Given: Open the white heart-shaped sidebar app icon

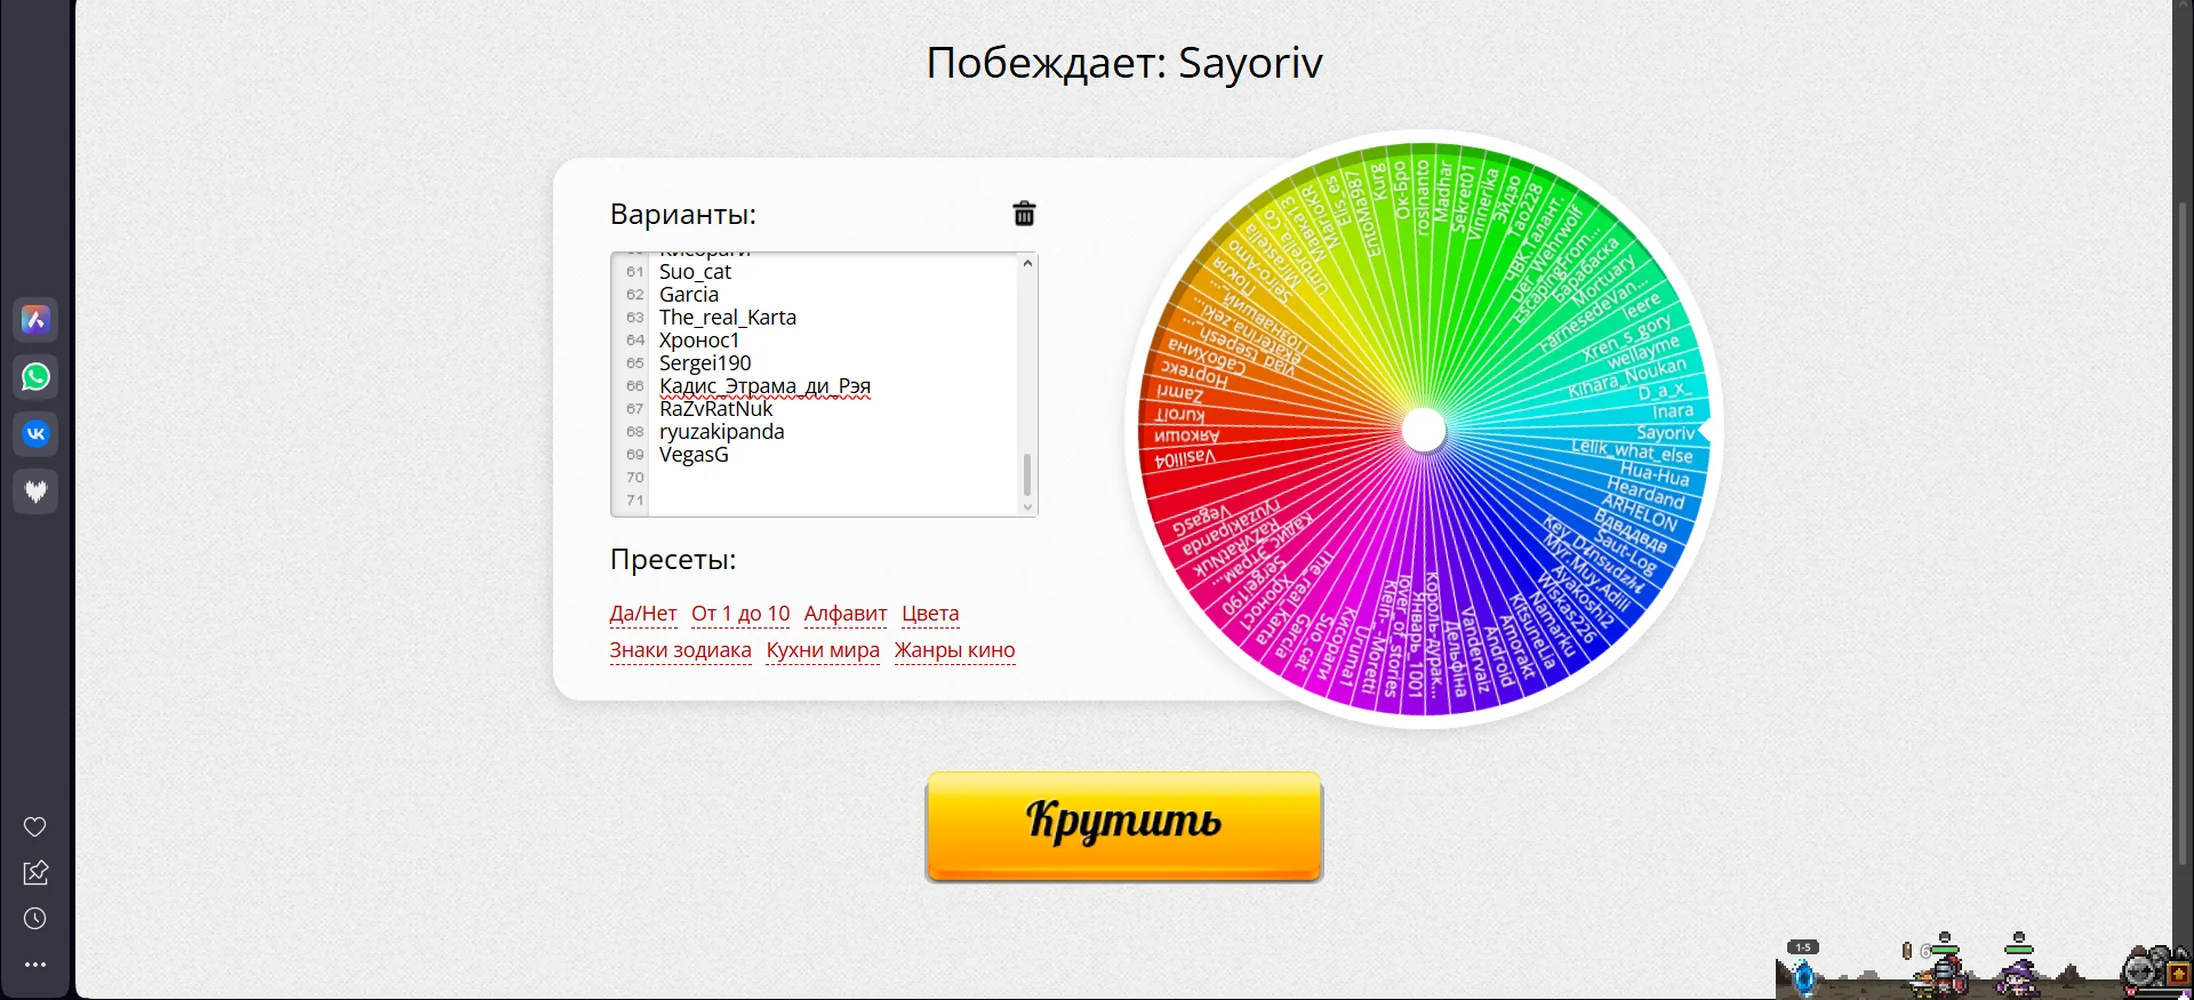Looking at the screenshot, I should (x=35, y=491).
